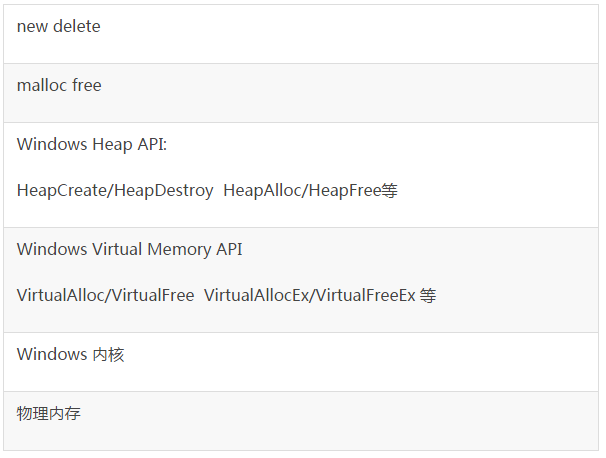
Task: Click the word "new" in first row
Action: [32, 27]
